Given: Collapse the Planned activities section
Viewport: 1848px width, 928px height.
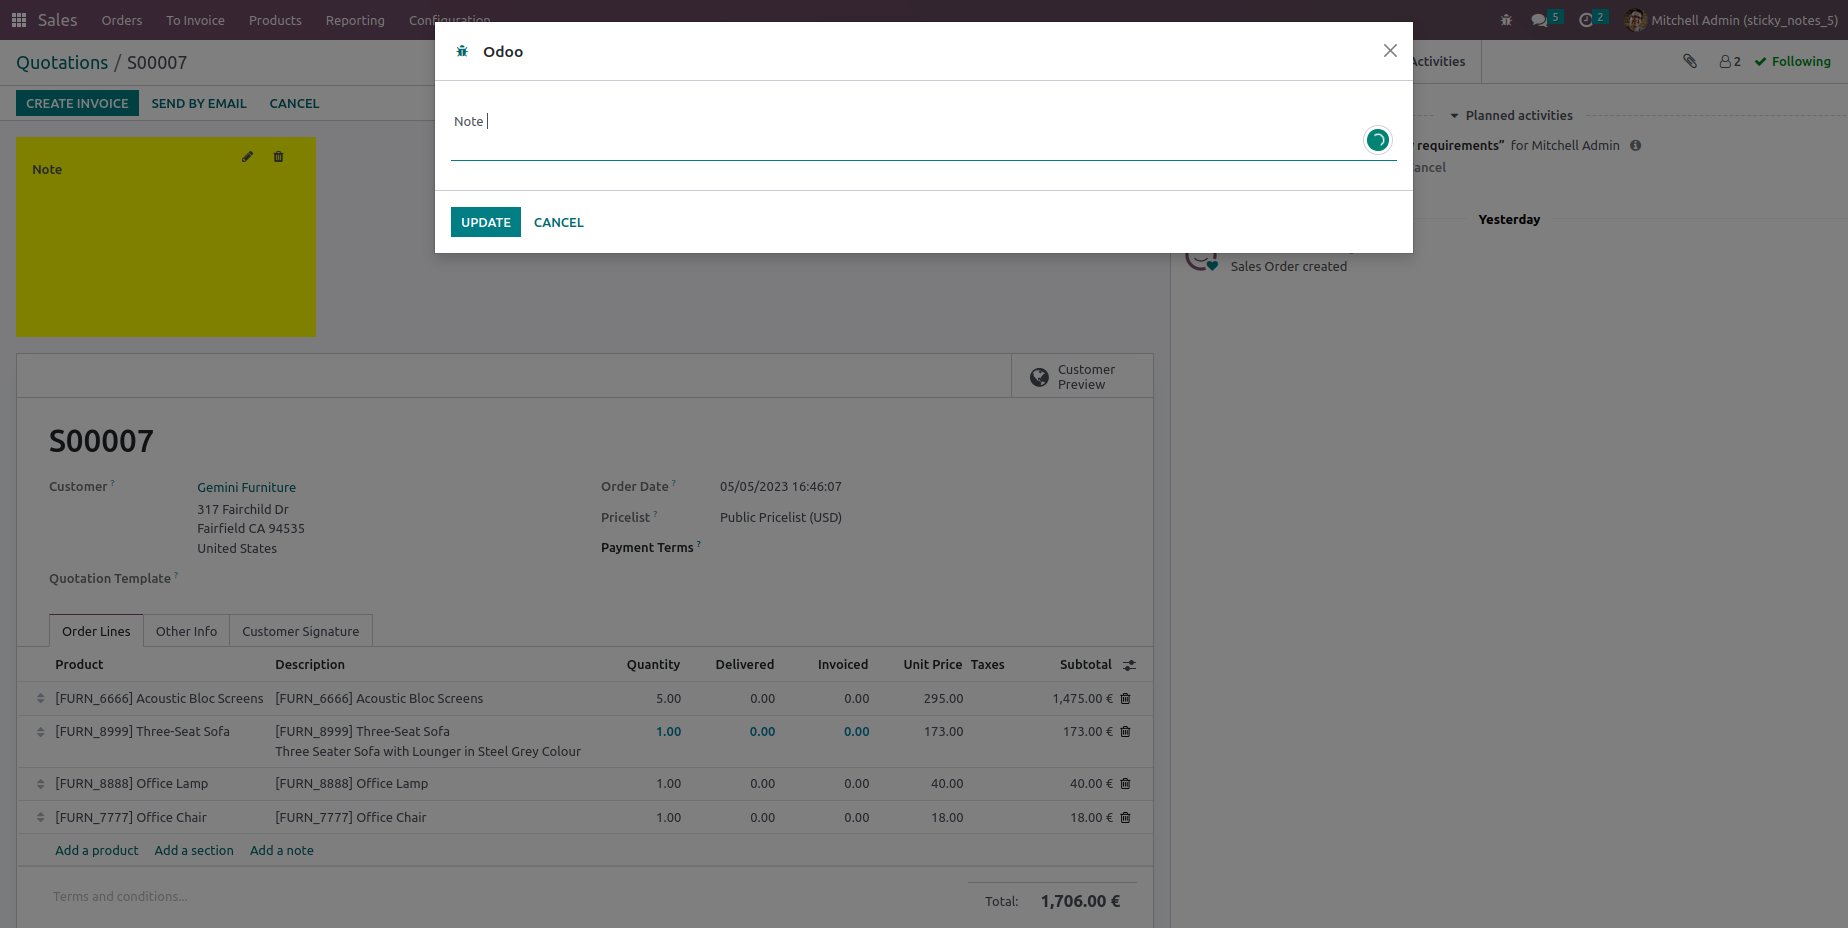Looking at the screenshot, I should (x=1511, y=116).
